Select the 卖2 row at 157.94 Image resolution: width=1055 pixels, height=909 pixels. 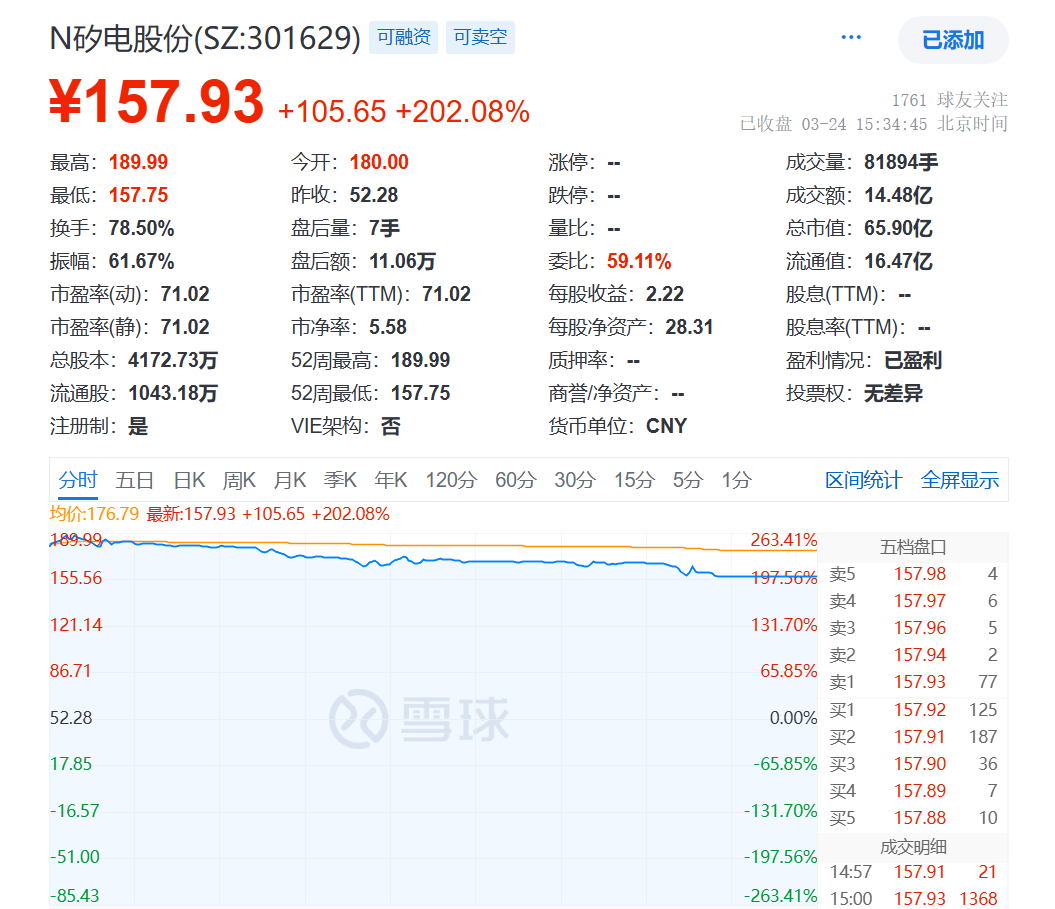click(x=913, y=655)
